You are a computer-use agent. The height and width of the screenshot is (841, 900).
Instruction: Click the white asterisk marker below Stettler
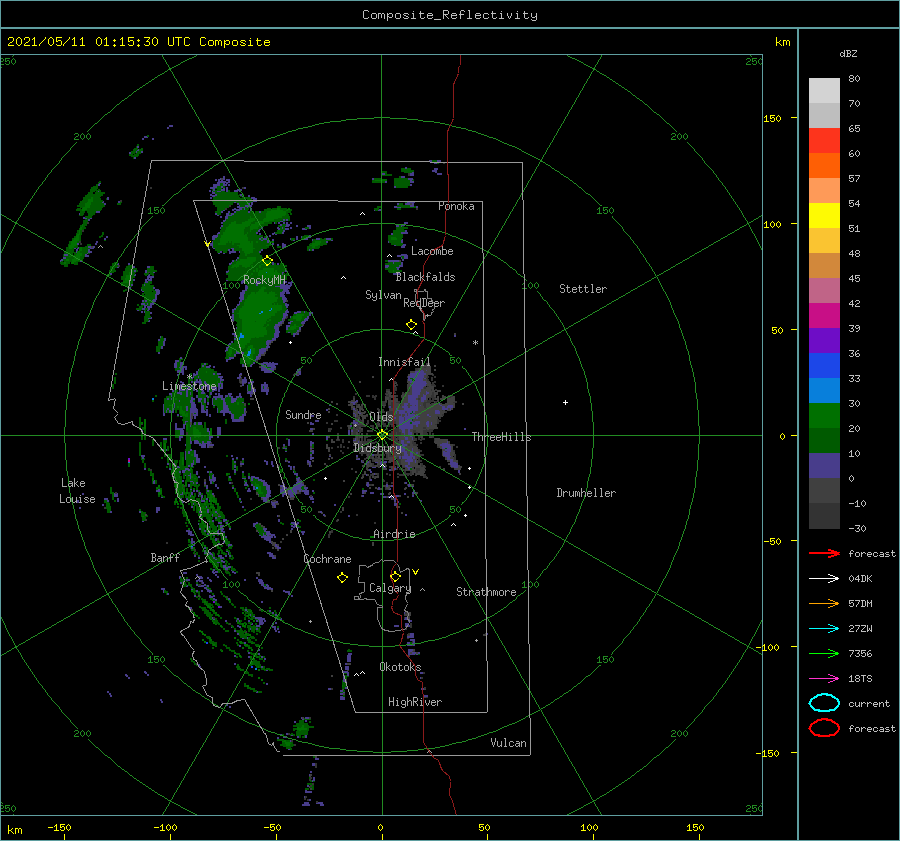click(x=475, y=343)
